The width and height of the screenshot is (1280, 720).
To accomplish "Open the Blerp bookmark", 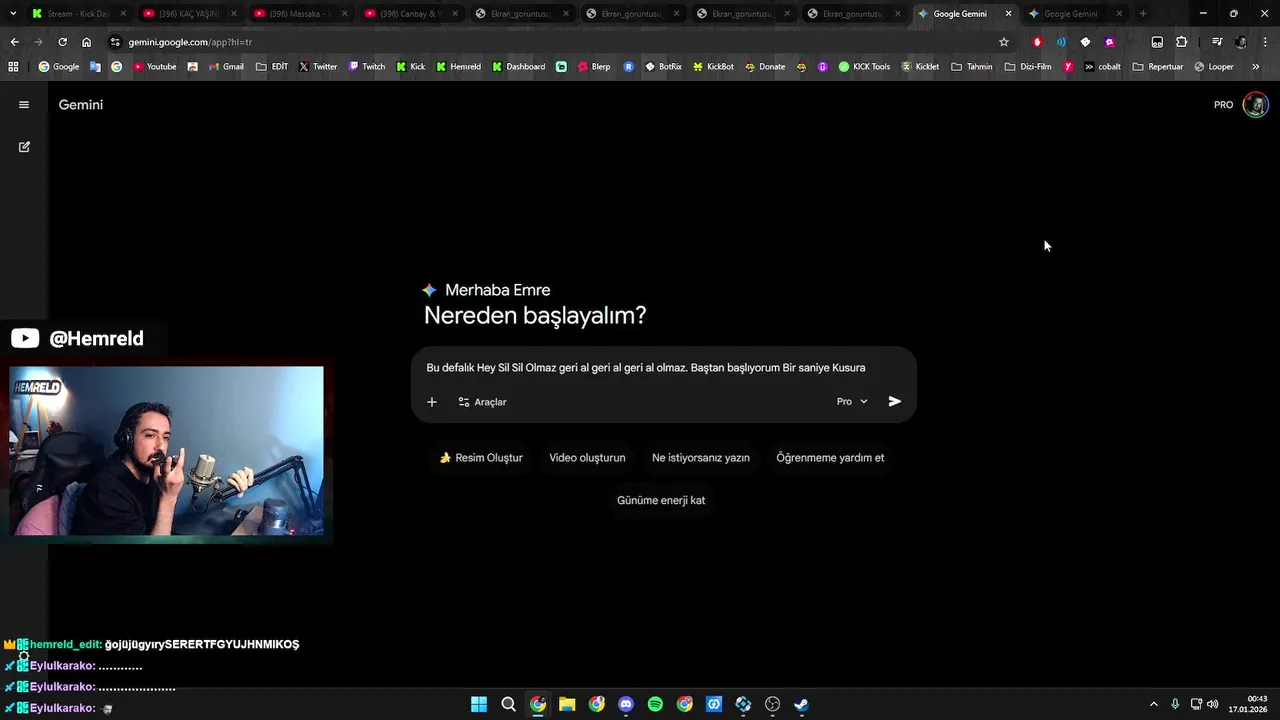I will 594,67.
